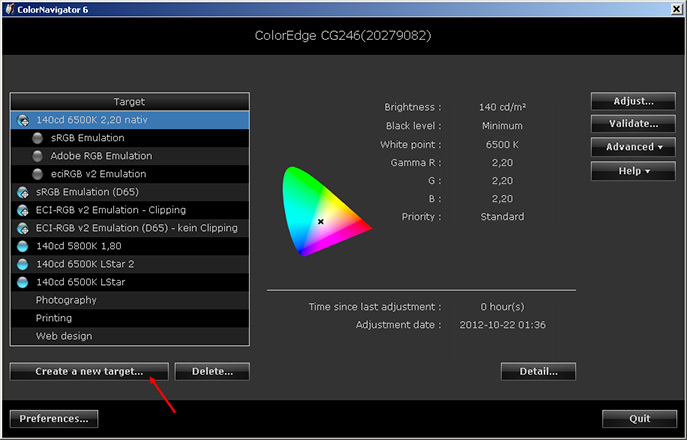
Task: Click the adjustment date 2012-10-22 01:36
Action: pos(503,325)
